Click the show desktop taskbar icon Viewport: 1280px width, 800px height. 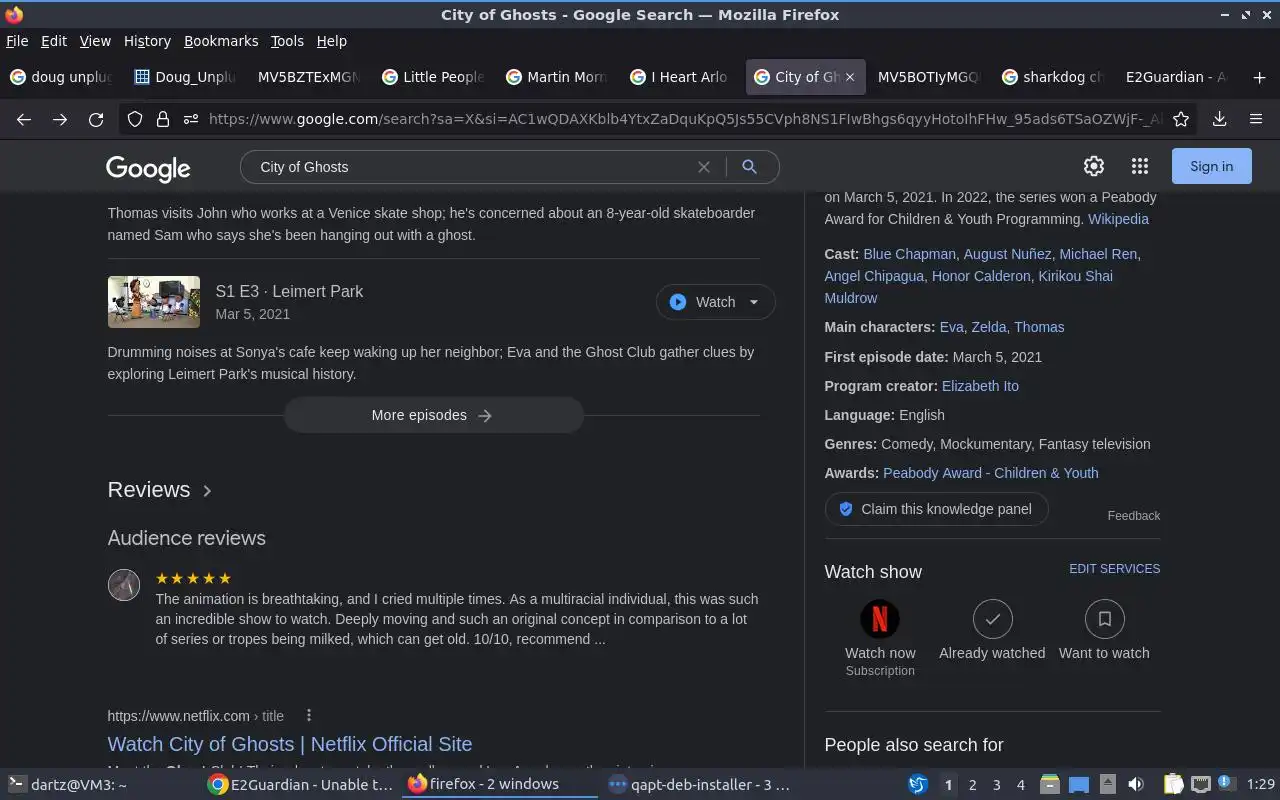pyautogui.click(x=1078, y=785)
